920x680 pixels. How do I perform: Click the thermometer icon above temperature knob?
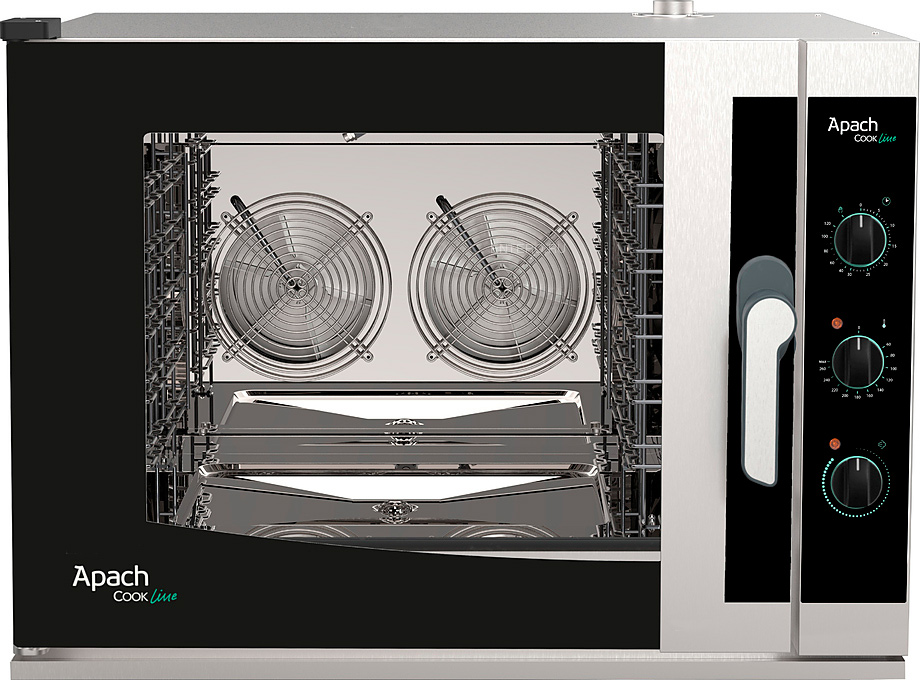click(884, 324)
